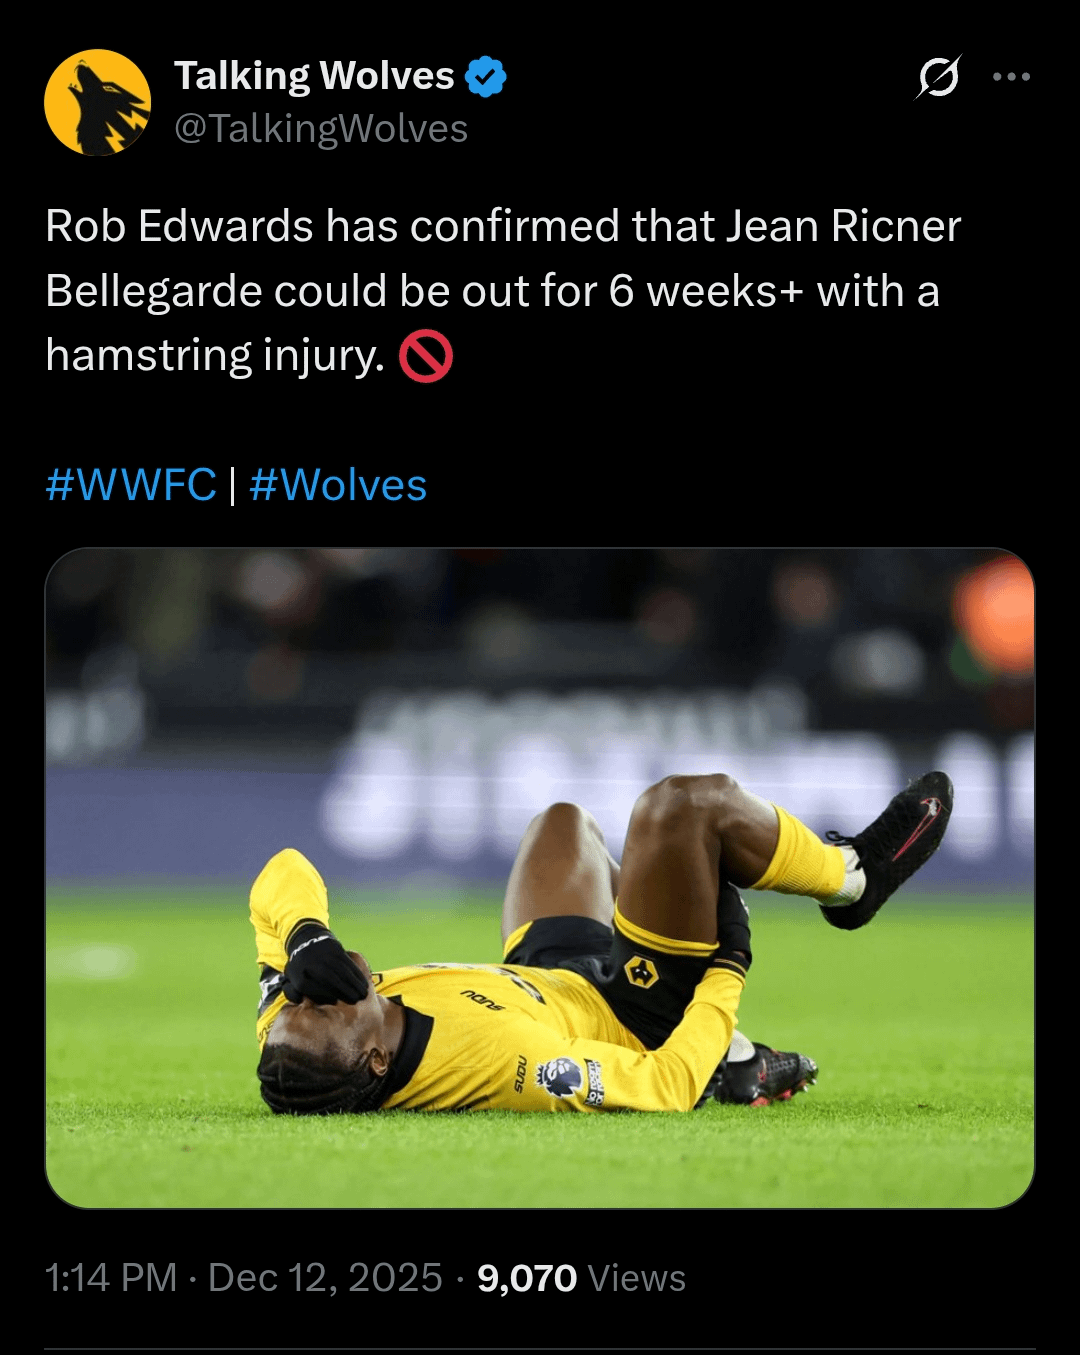
Task: Click the 9,070 view count number
Action: pyautogui.click(x=527, y=1278)
